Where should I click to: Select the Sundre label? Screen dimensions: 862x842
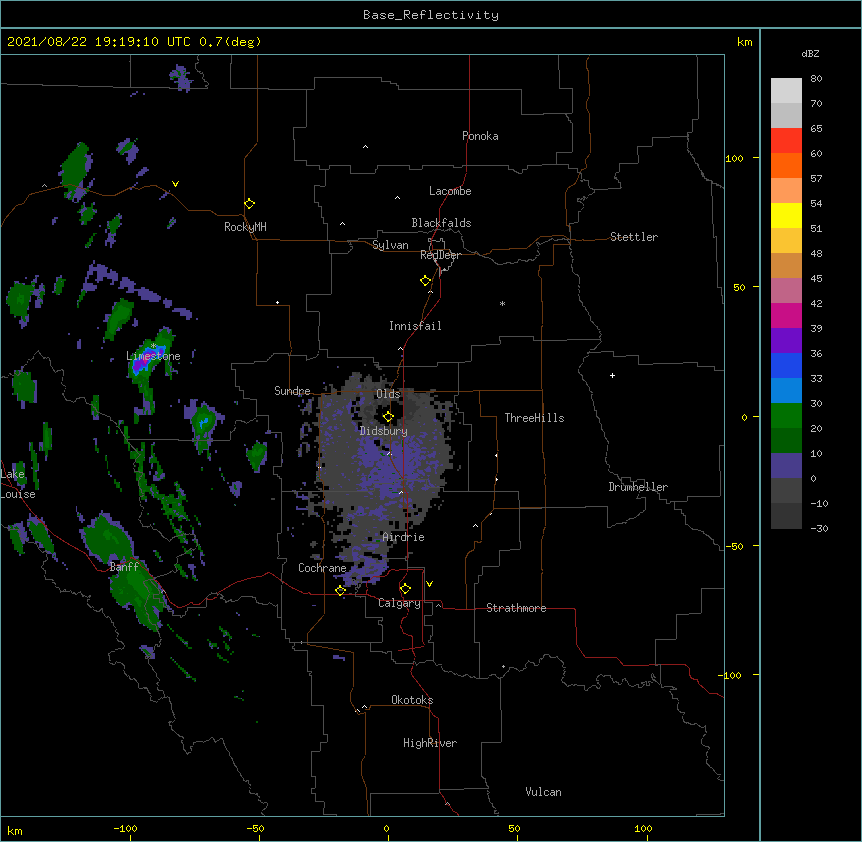point(292,391)
